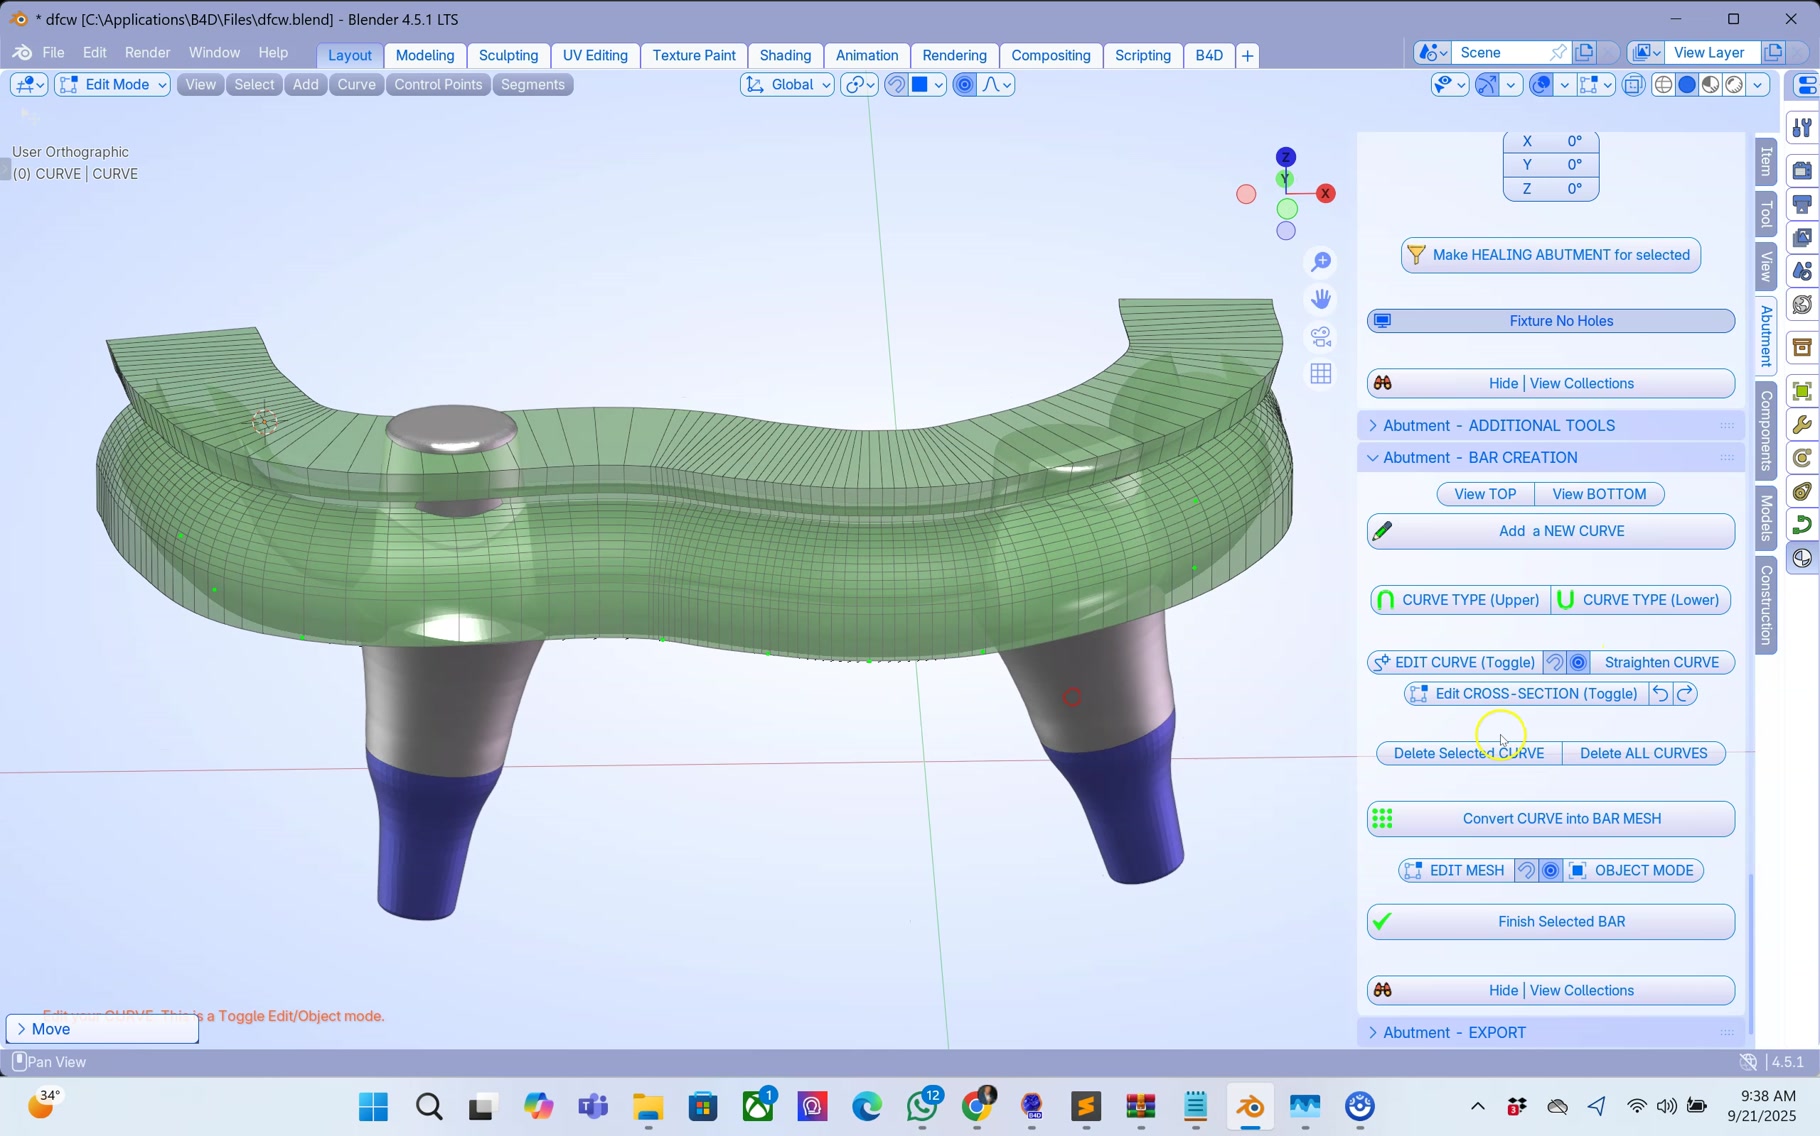Screen dimensions: 1820x1136
Task: Click the Z rotation value field
Action: click(x=1550, y=189)
